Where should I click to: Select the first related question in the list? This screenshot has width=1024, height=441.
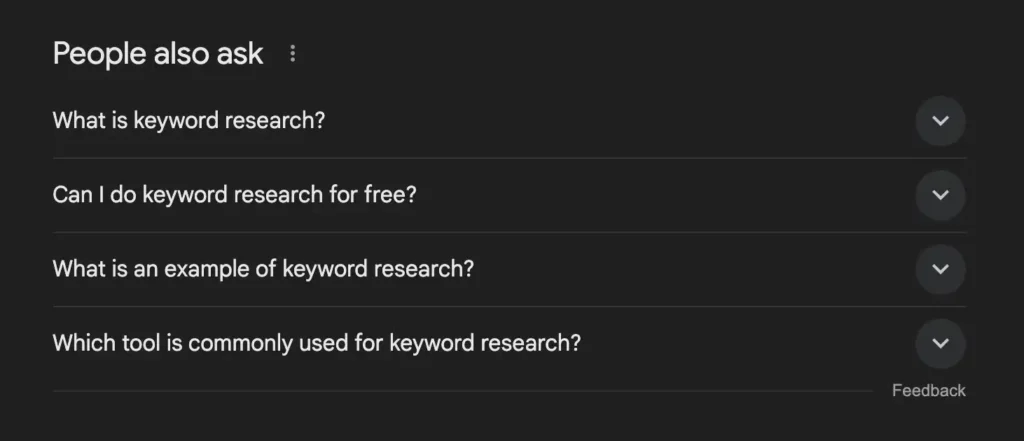189,121
